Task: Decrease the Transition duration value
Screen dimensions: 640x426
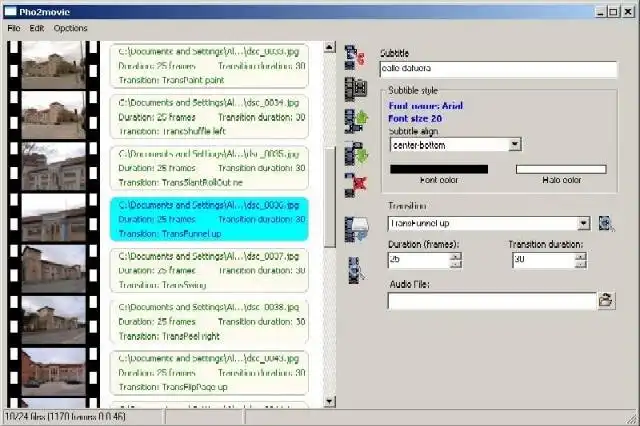Action: tap(580, 264)
